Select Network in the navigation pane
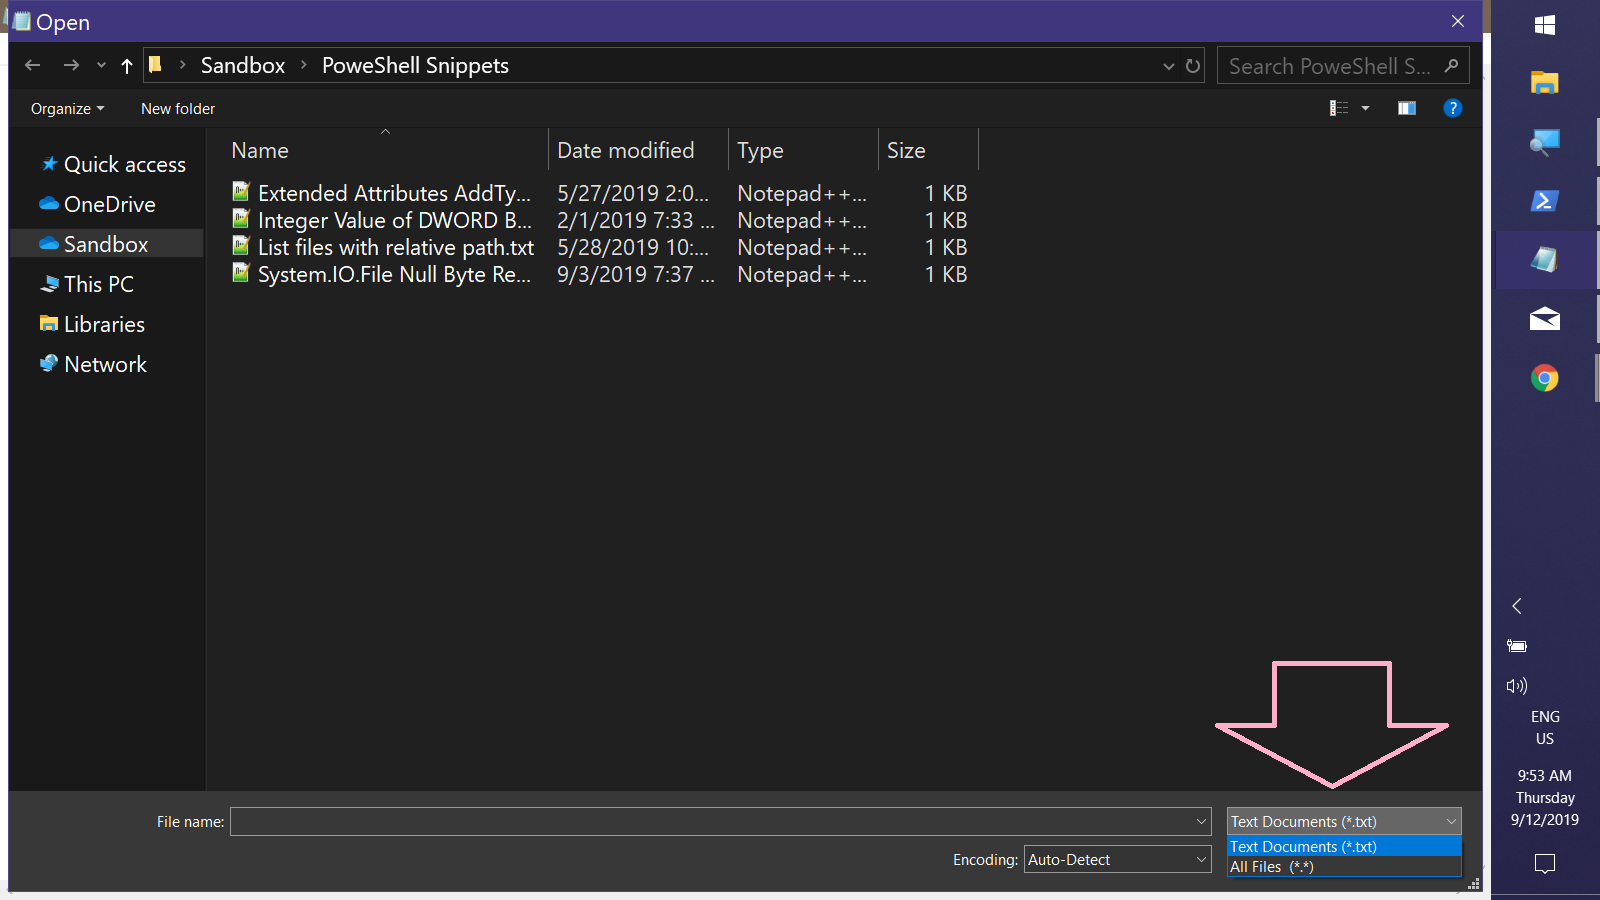 94,364
